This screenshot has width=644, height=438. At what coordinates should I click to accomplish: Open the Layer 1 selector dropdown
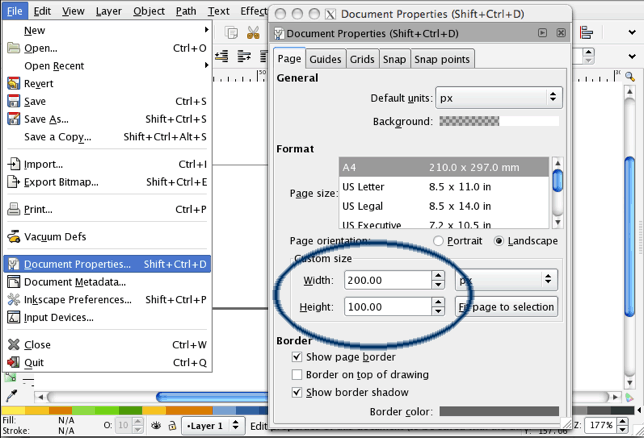pyautogui.click(x=213, y=426)
